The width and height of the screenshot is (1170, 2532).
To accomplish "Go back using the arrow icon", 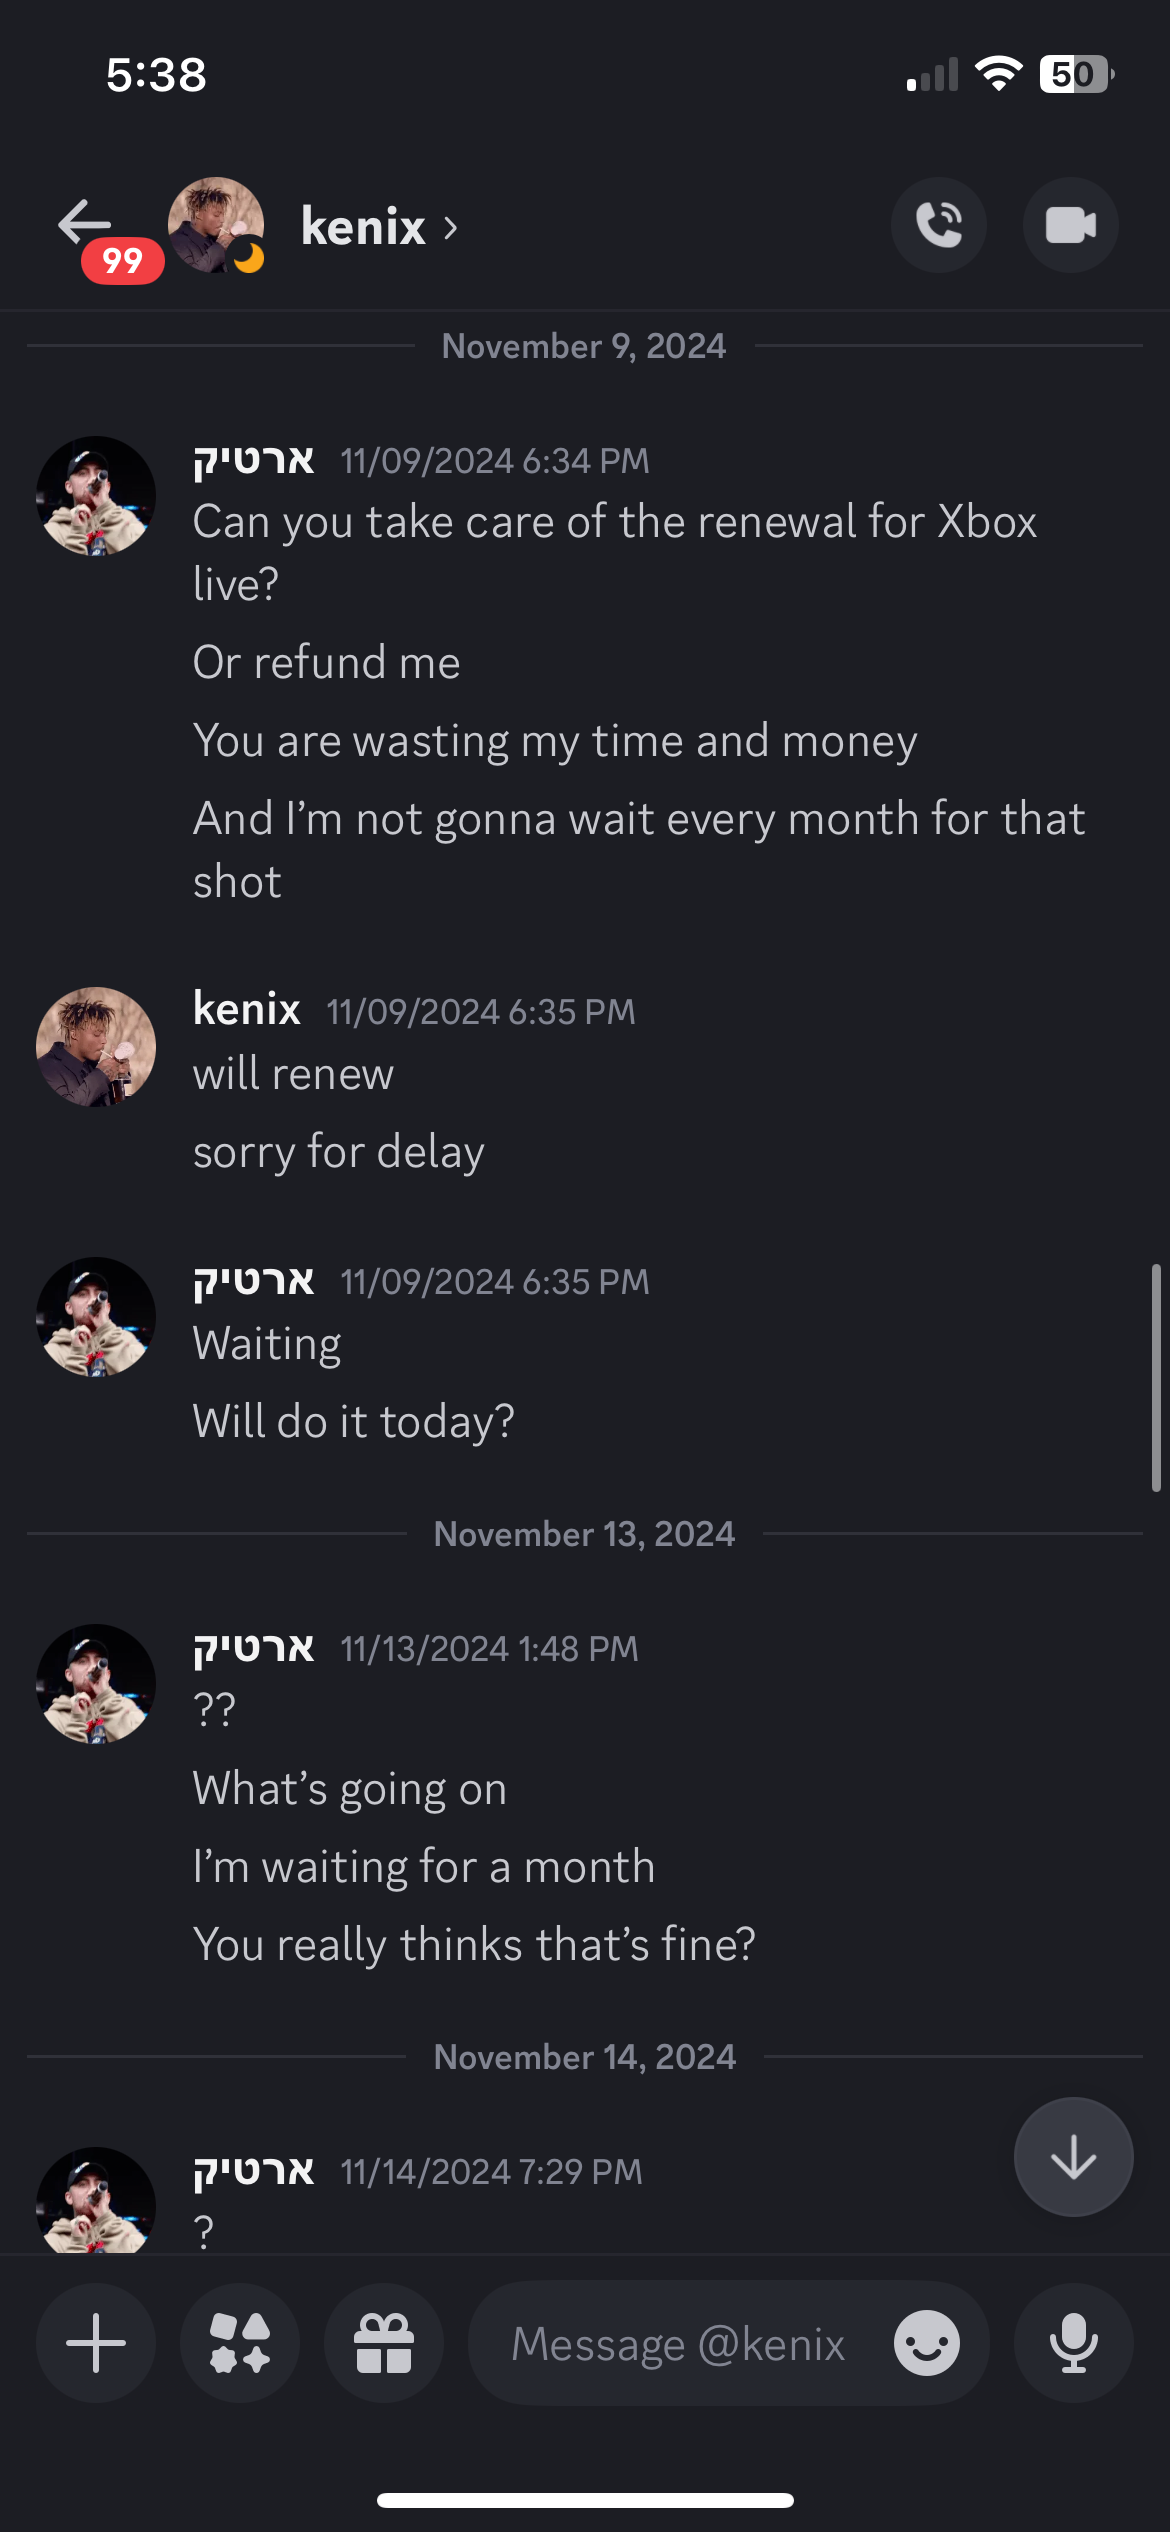I will (84, 222).
